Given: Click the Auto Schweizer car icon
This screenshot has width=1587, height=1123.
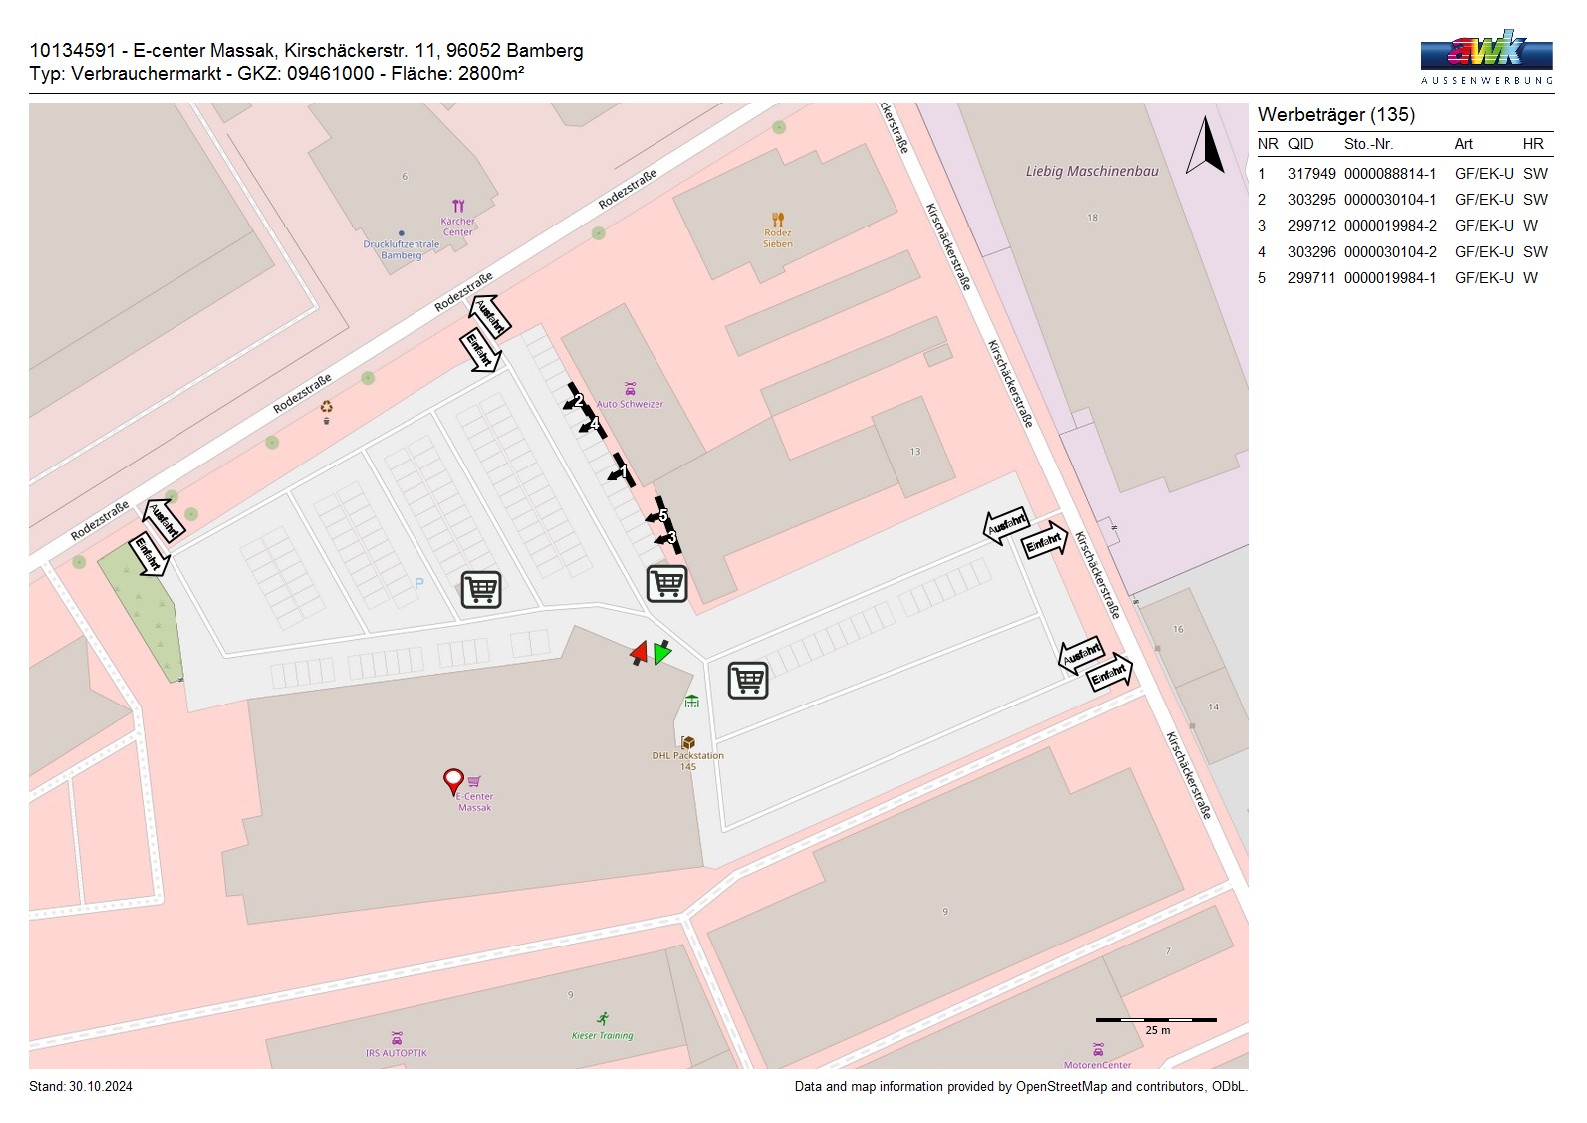Looking at the screenshot, I should (630, 389).
